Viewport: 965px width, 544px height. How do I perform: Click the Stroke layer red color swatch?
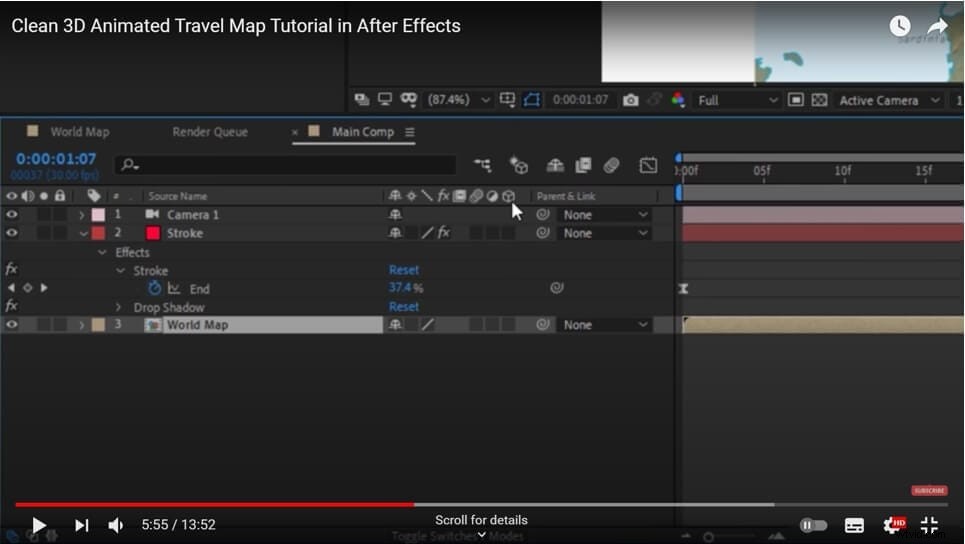[x=153, y=233]
